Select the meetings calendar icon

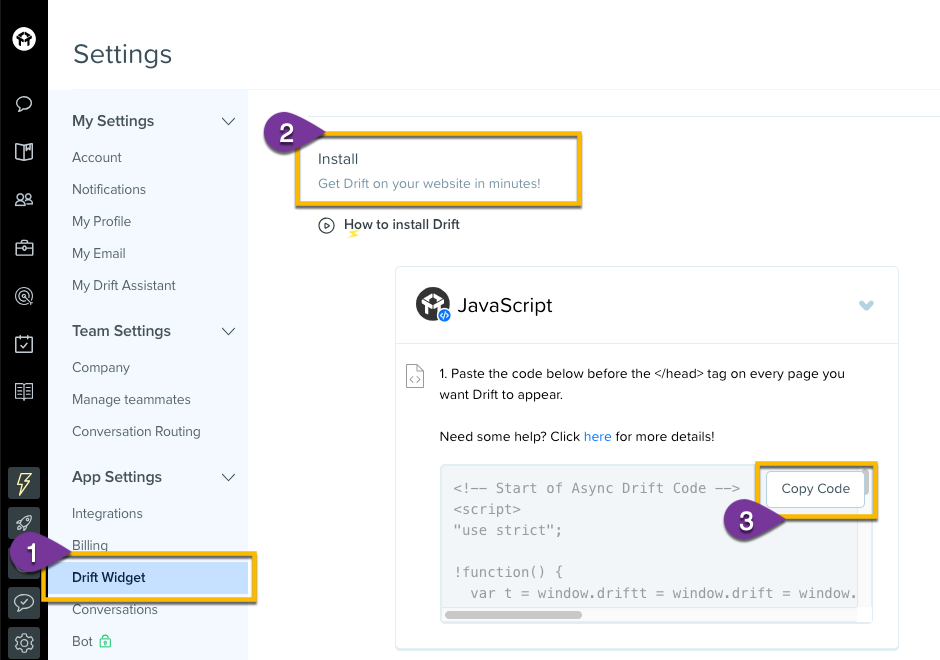click(x=24, y=343)
